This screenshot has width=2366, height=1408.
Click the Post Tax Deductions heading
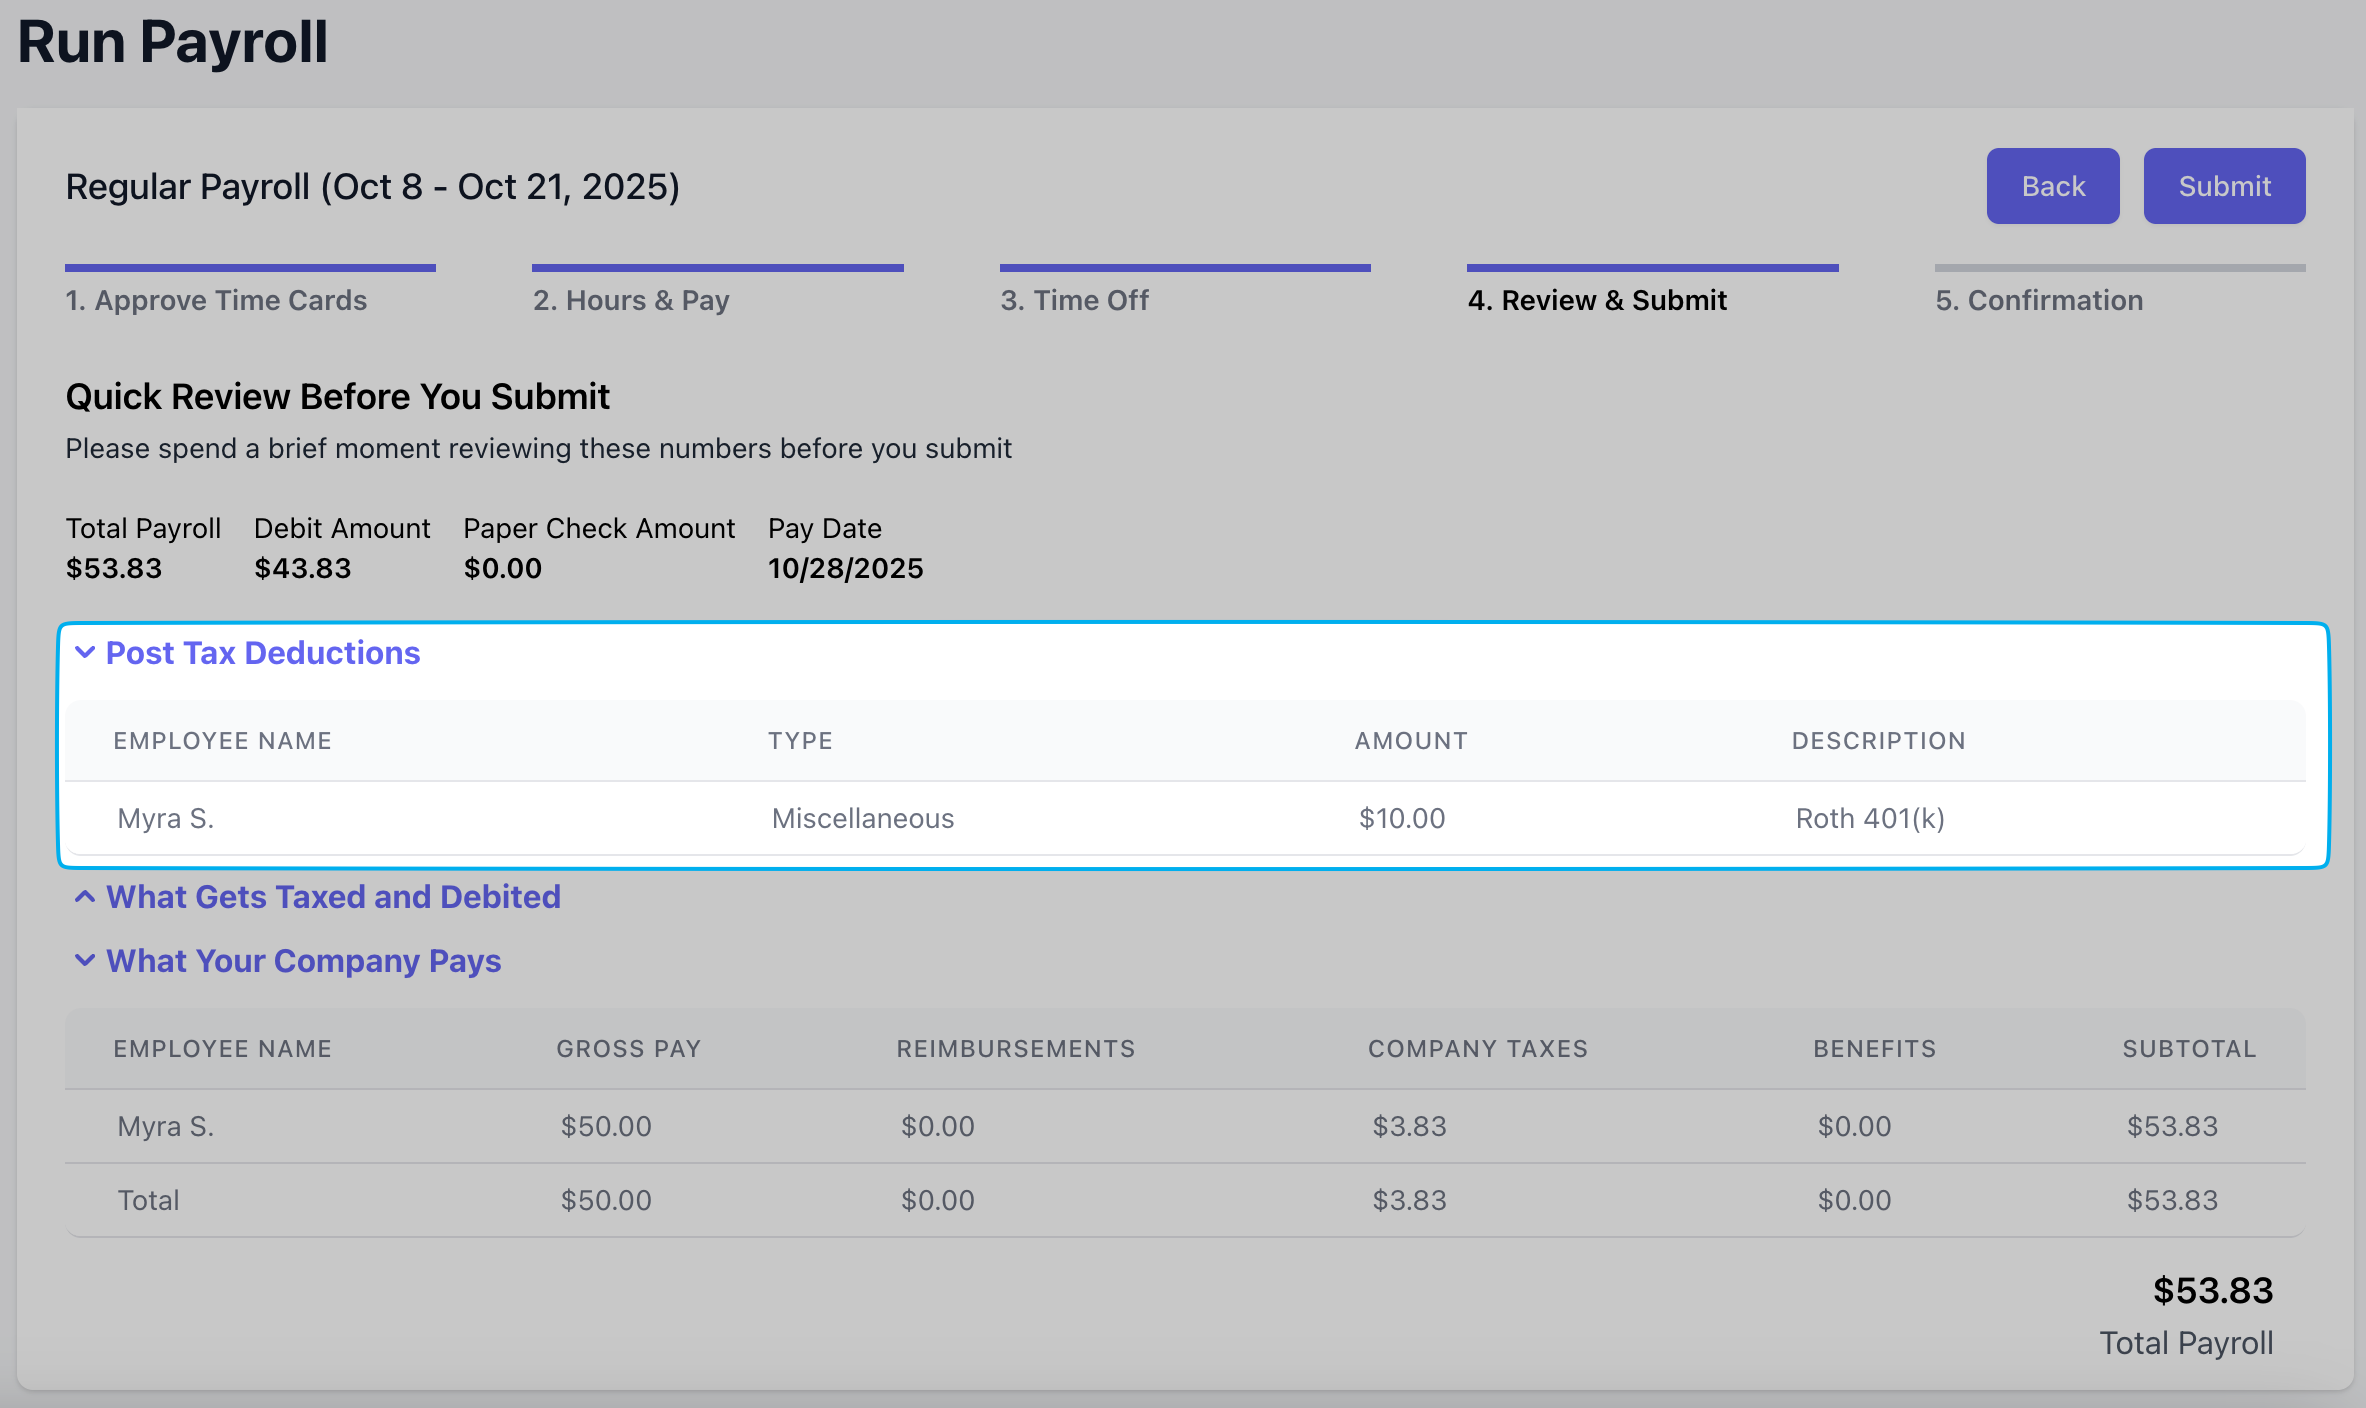[262, 653]
